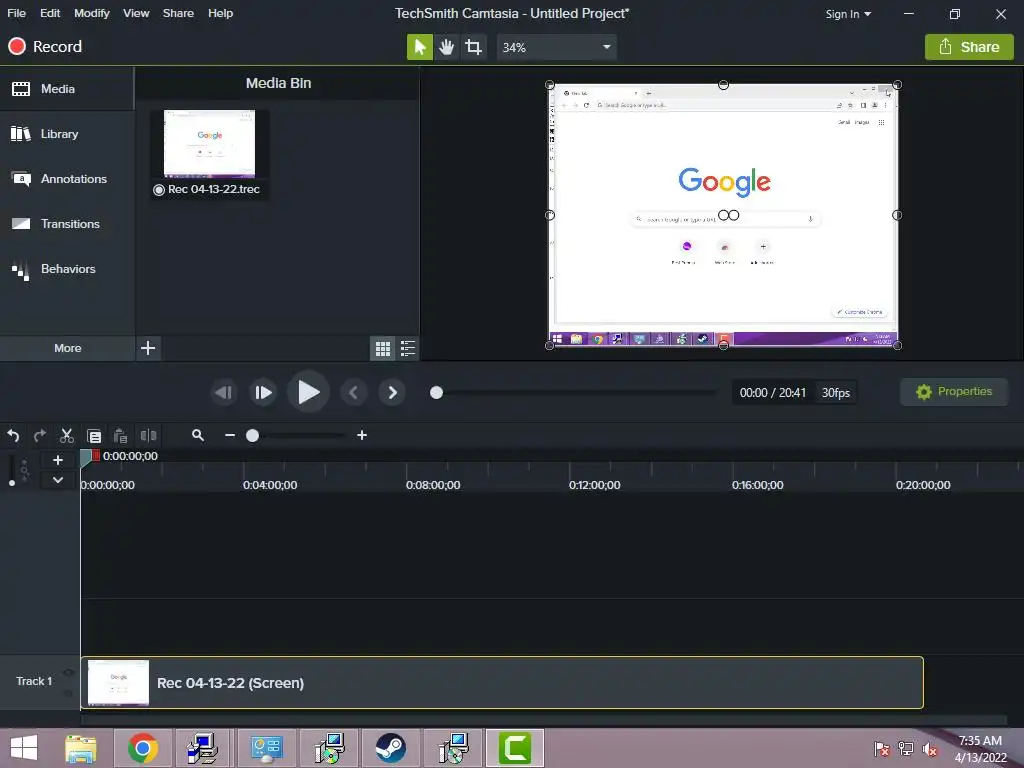Play the video with the Play button

308,392
